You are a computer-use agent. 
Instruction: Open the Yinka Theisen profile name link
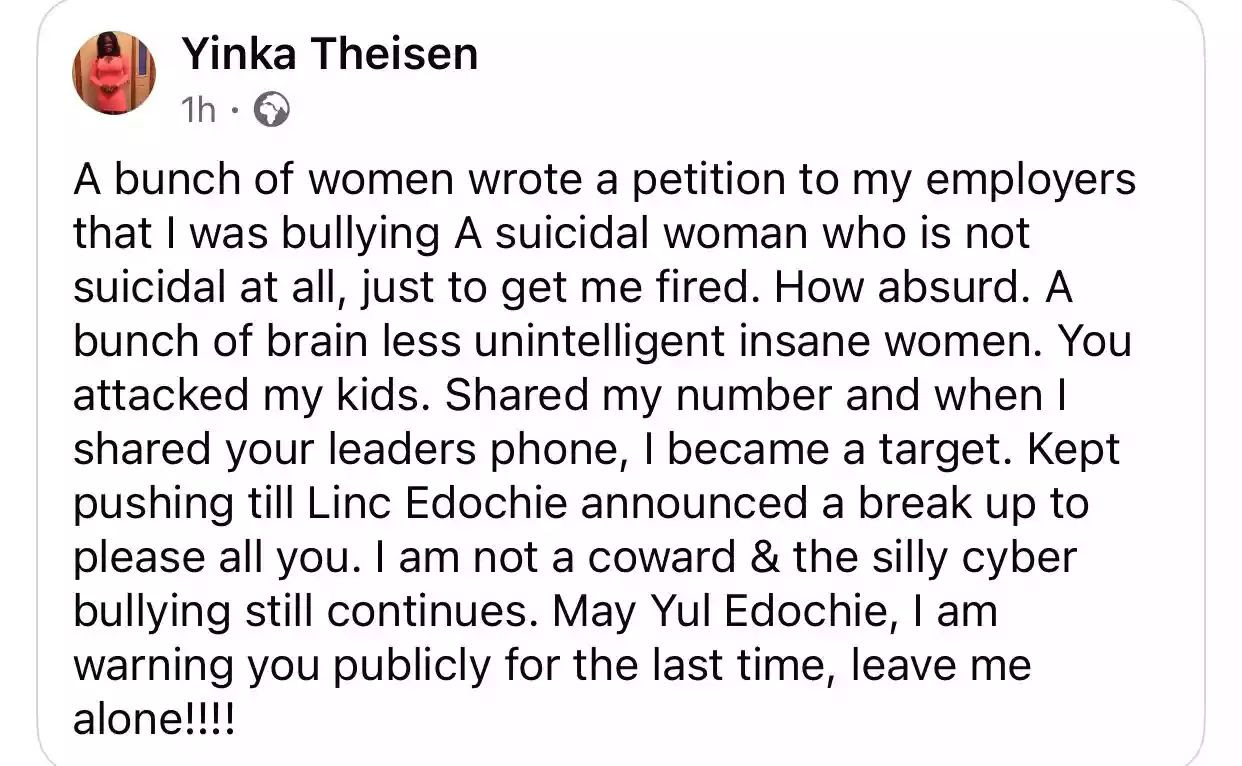click(330, 54)
